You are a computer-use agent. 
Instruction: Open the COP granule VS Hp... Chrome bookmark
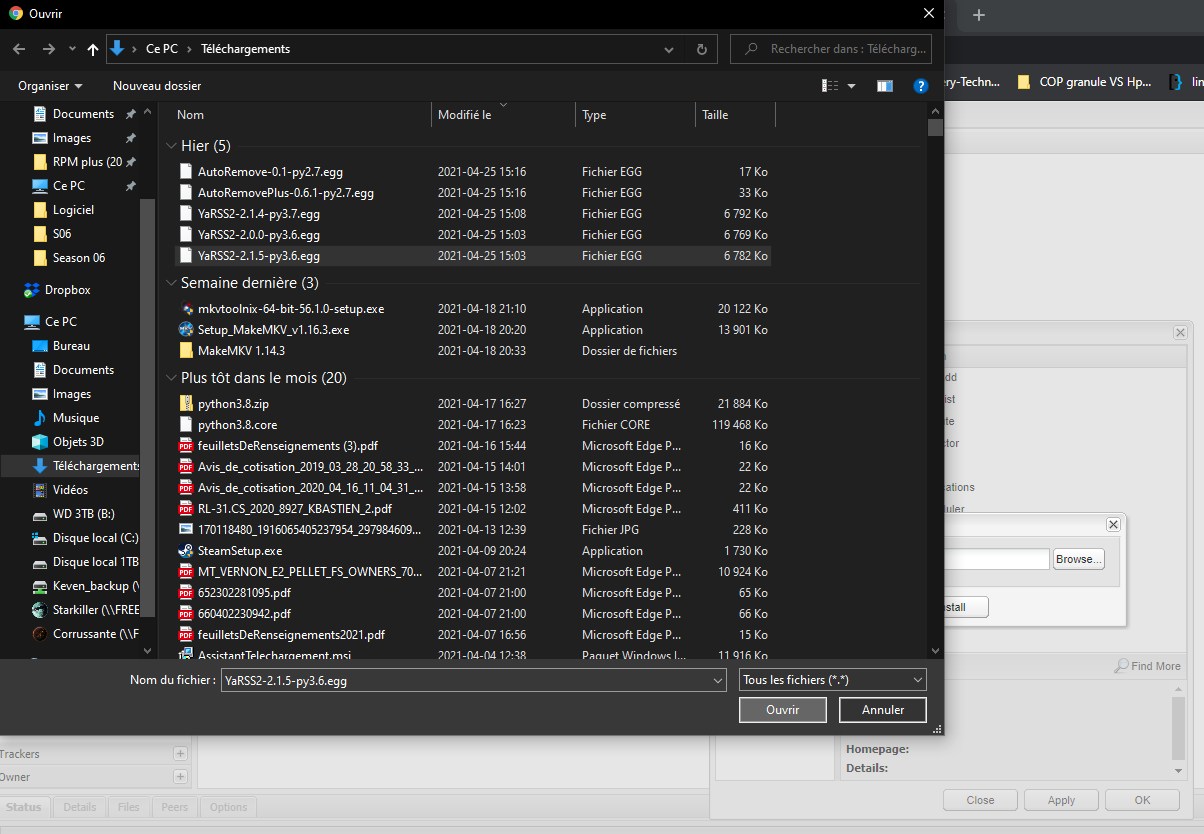tap(1085, 82)
